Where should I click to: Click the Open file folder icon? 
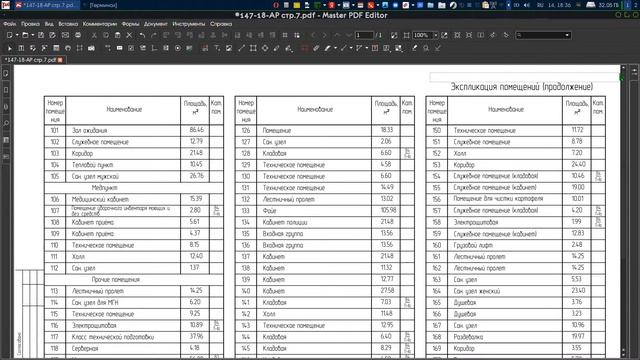tap(25, 36)
